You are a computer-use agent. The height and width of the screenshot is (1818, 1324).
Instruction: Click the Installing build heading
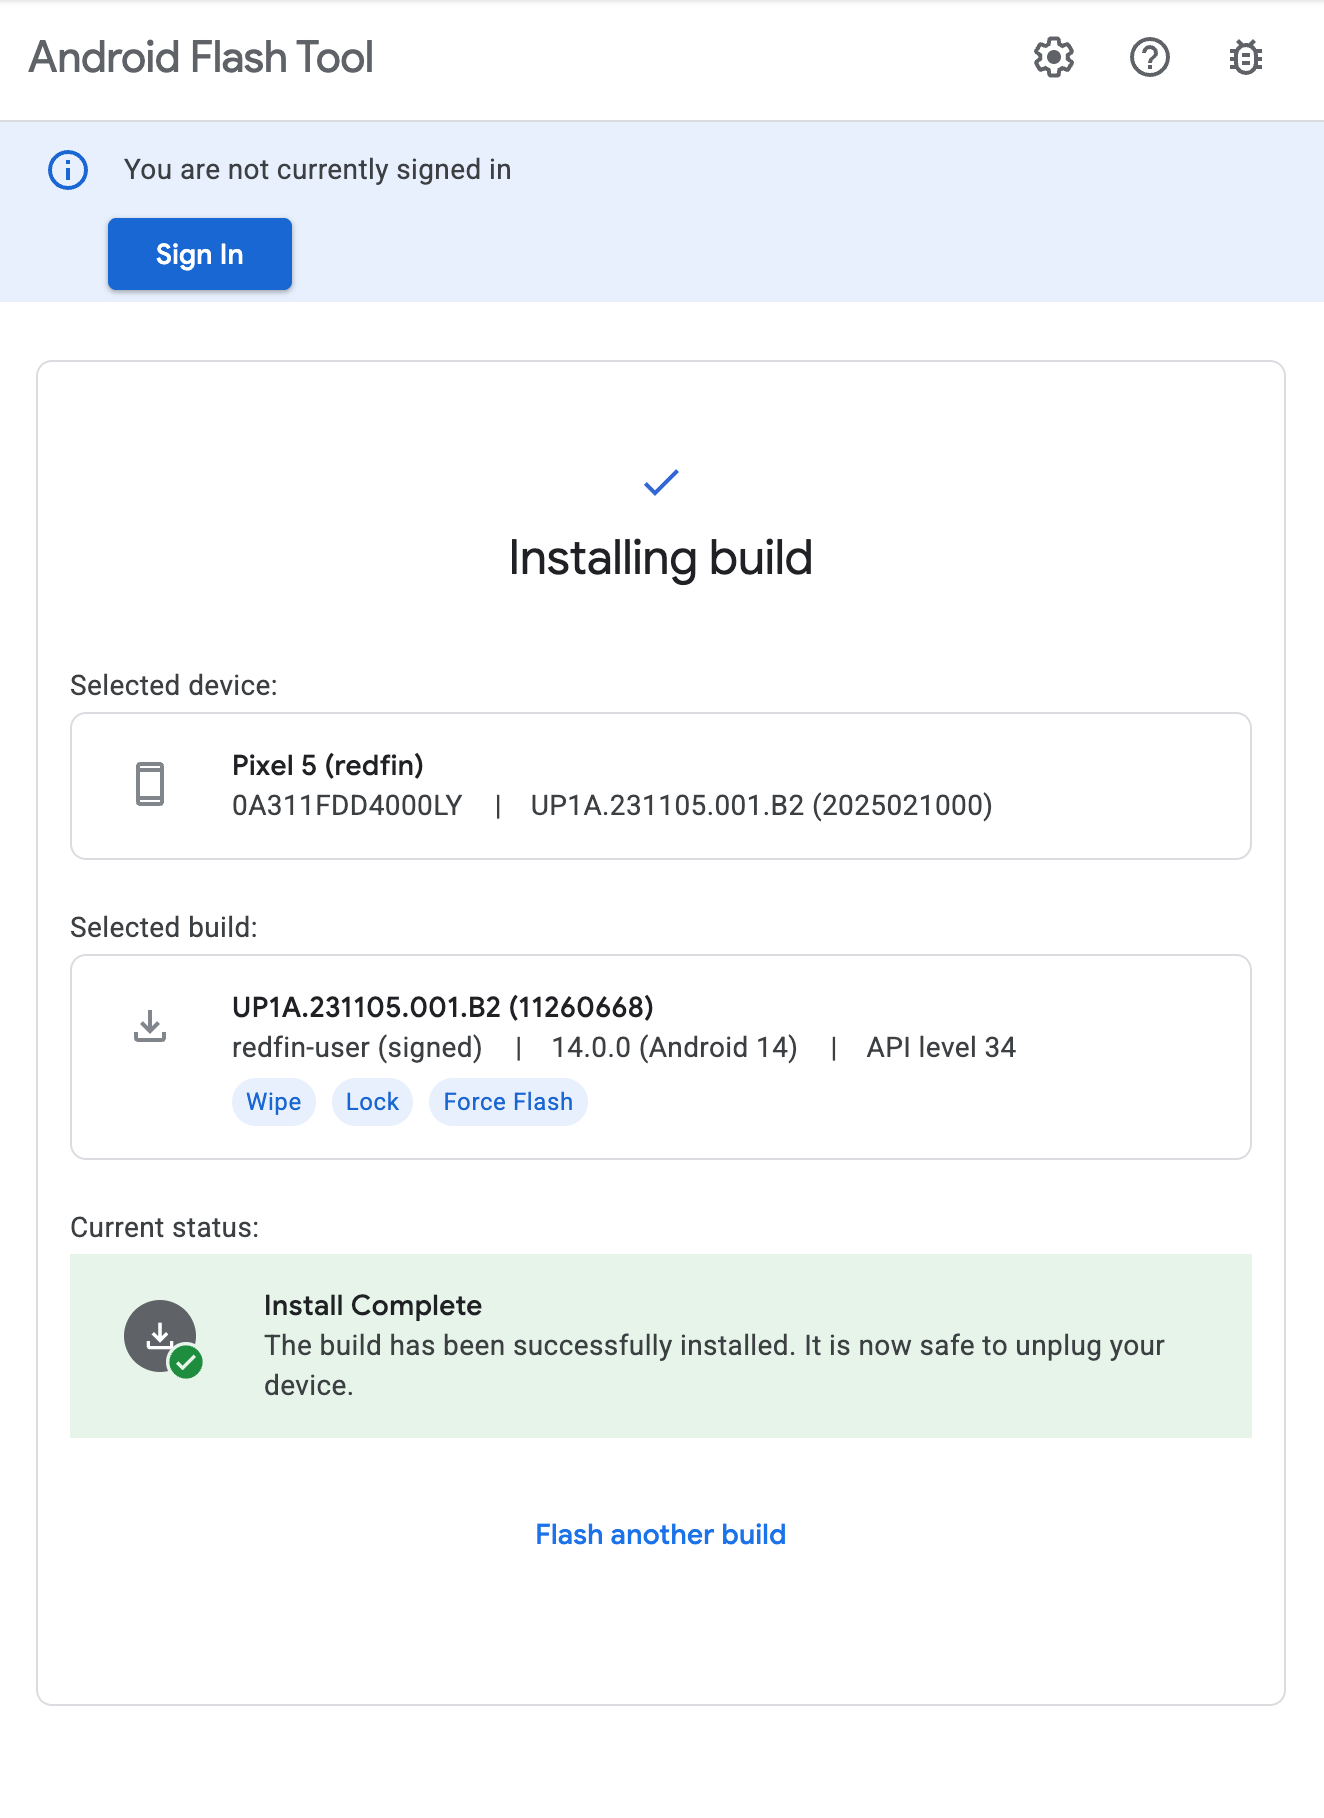coord(661,558)
